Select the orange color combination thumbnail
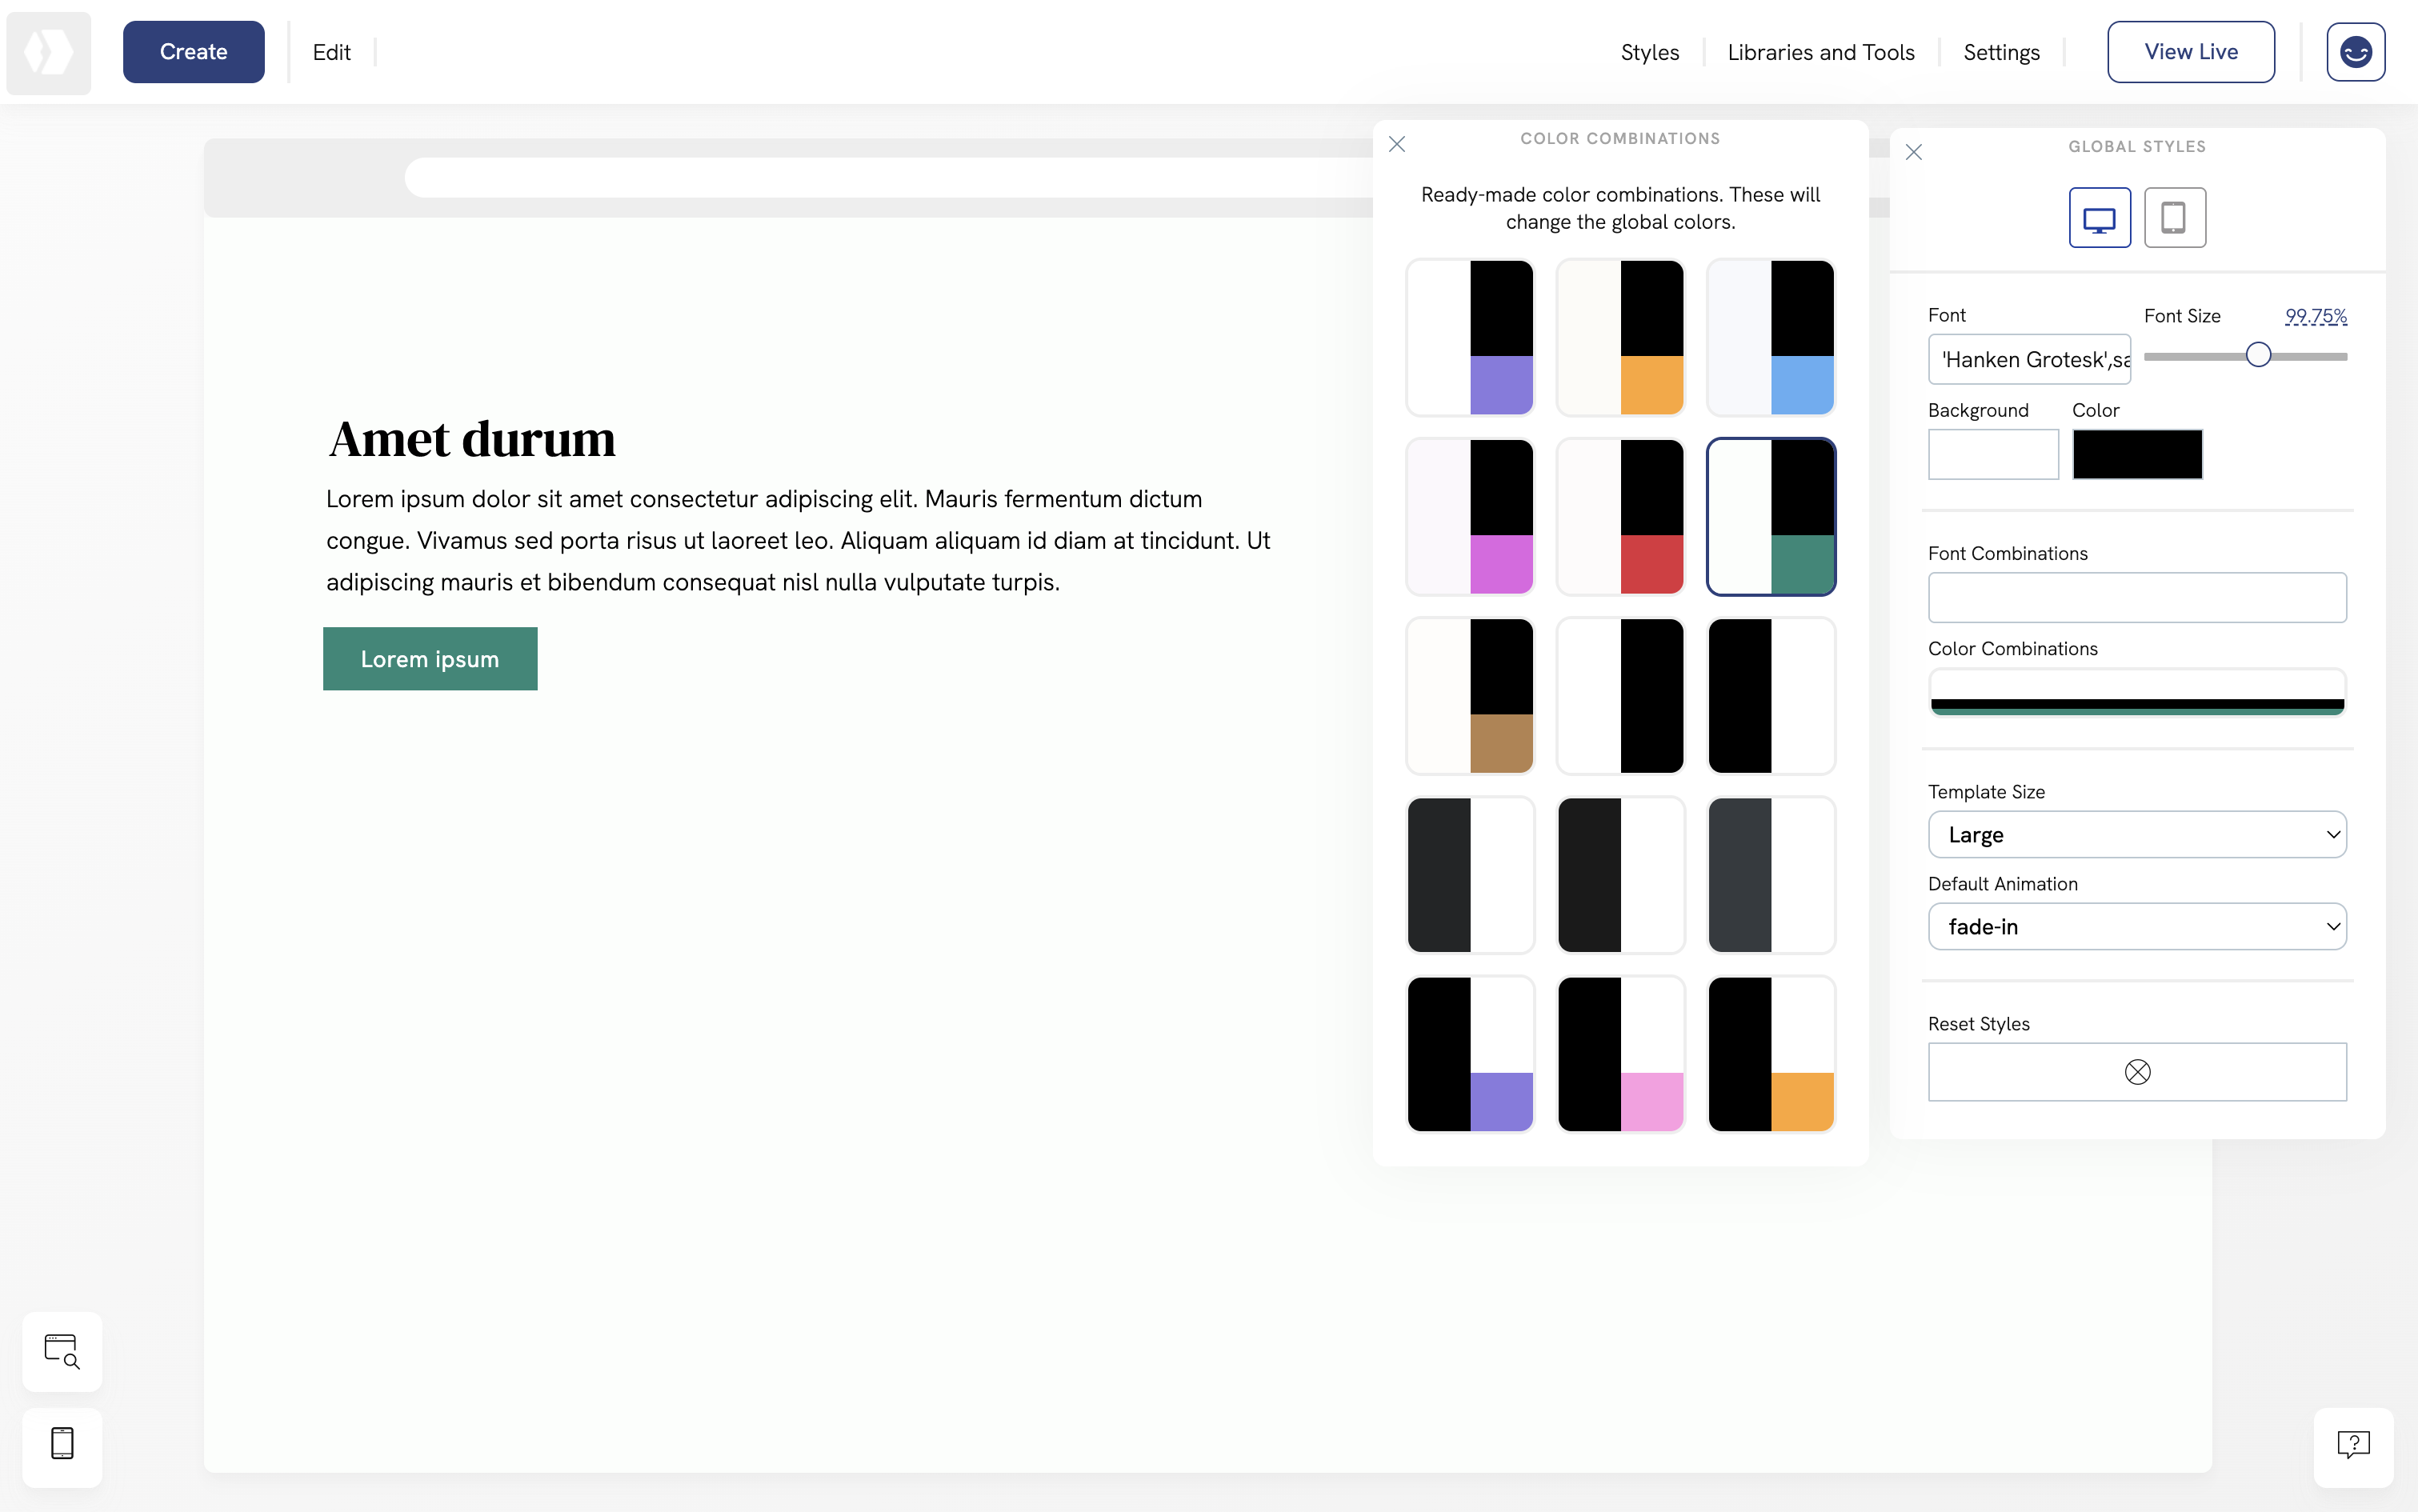This screenshot has width=2418, height=1512. [1620, 337]
